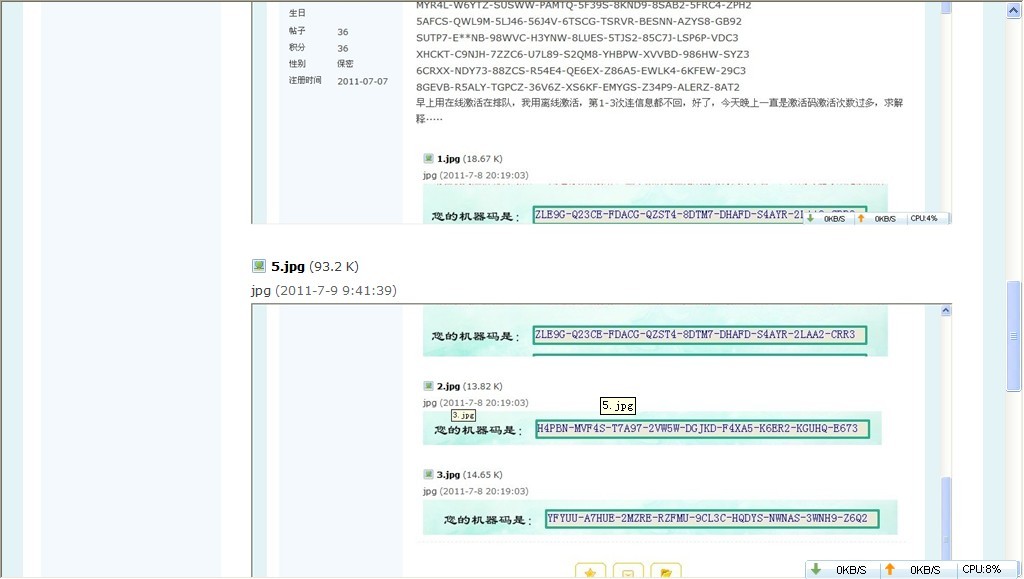Image resolution: width=1024 pixels, height=579 pixels.
Task: Click the orange upload speed arrow at bottom
Action: [889, 569]
